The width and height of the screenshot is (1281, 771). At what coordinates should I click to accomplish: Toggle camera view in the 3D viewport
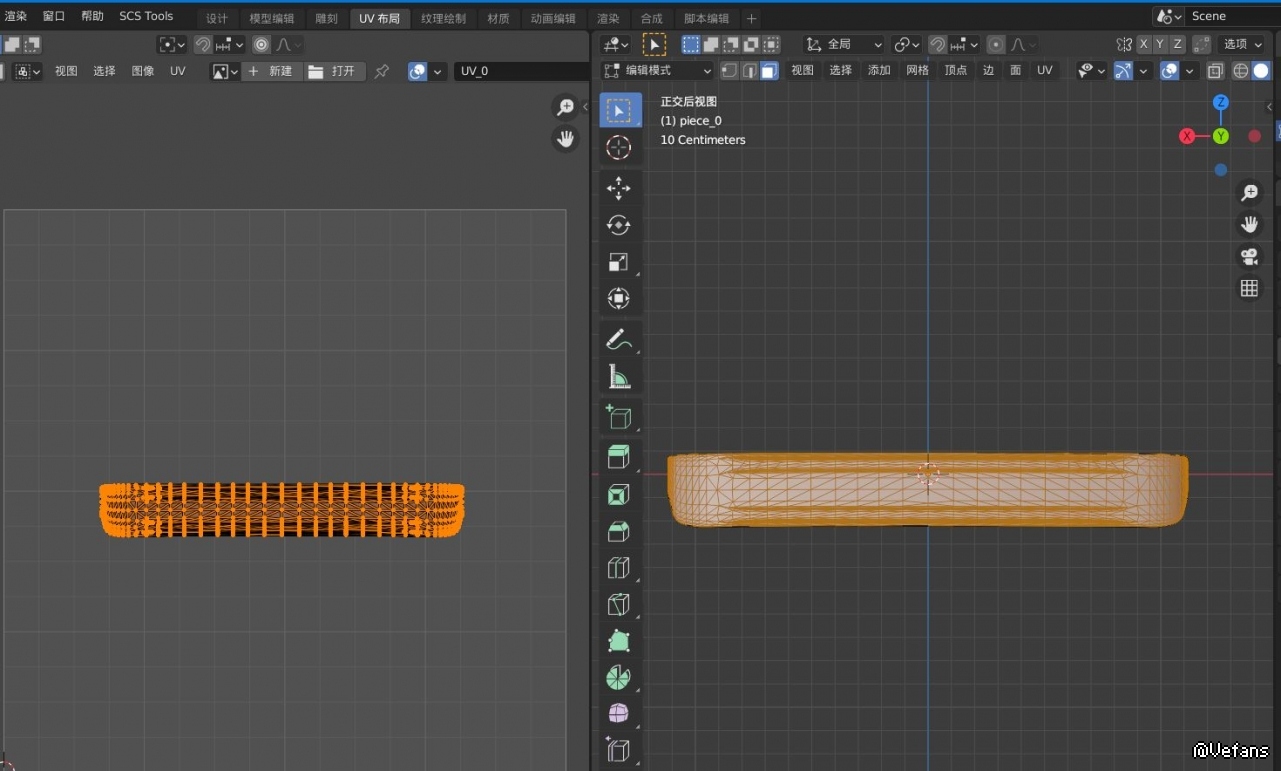1249,256
